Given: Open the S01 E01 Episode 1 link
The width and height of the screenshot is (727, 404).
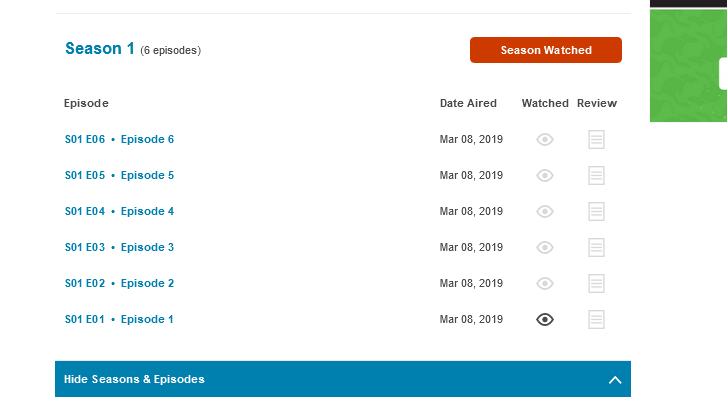Looking at the screenshot, I should pos(119,320).
